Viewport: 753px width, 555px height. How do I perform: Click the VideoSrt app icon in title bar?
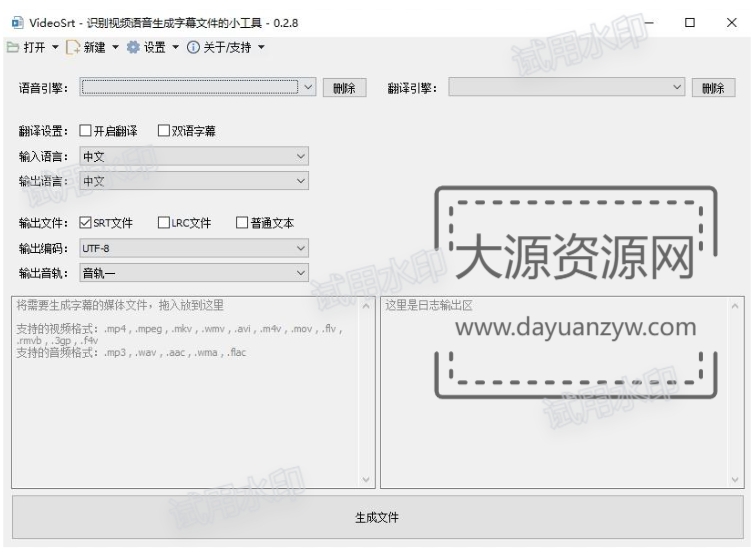[x=17, y=23]
